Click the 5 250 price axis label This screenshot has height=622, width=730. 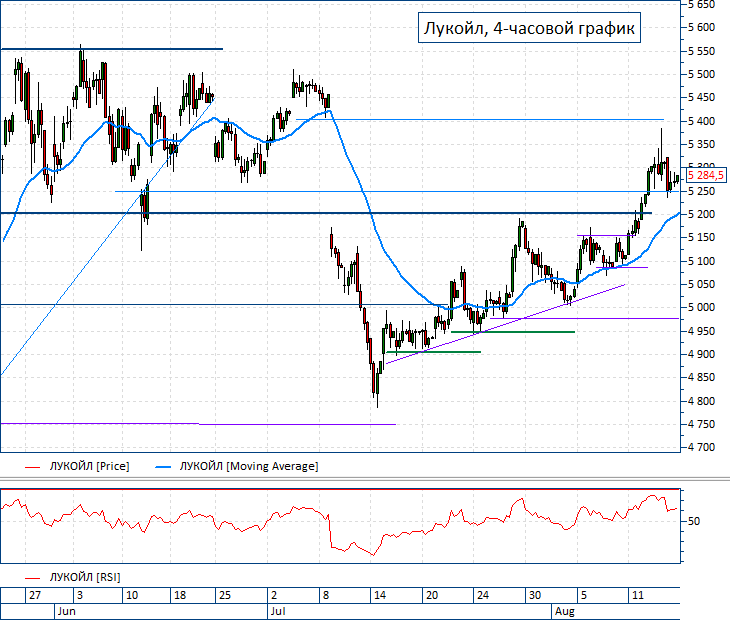[701, 191]
